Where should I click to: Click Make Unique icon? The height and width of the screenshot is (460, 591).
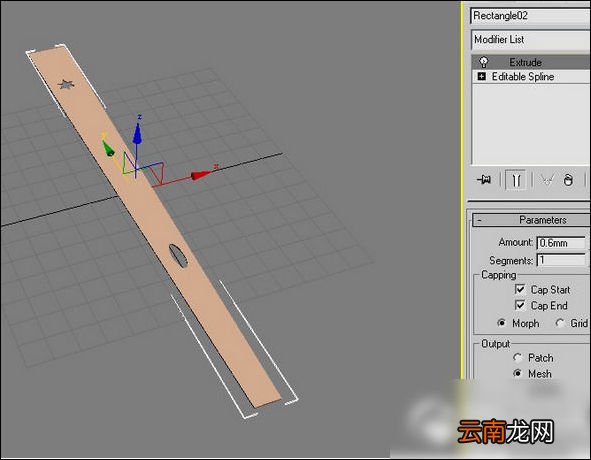[547, 180]
